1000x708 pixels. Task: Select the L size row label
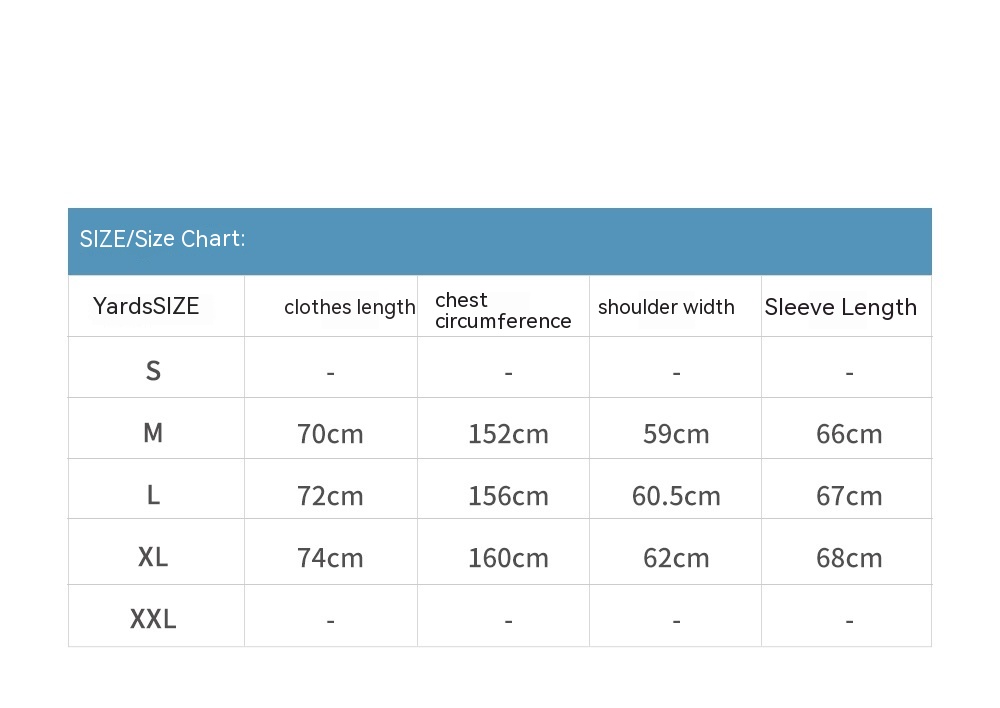(x=153, y=495)
